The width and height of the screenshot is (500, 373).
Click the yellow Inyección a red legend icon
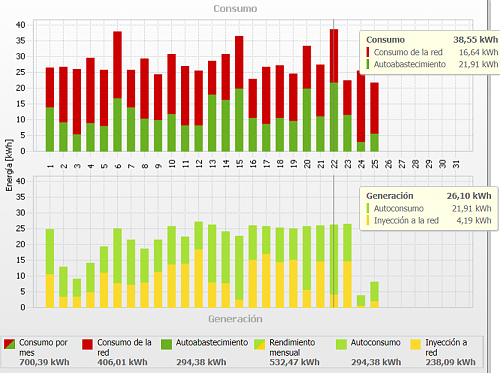point(416,344)
